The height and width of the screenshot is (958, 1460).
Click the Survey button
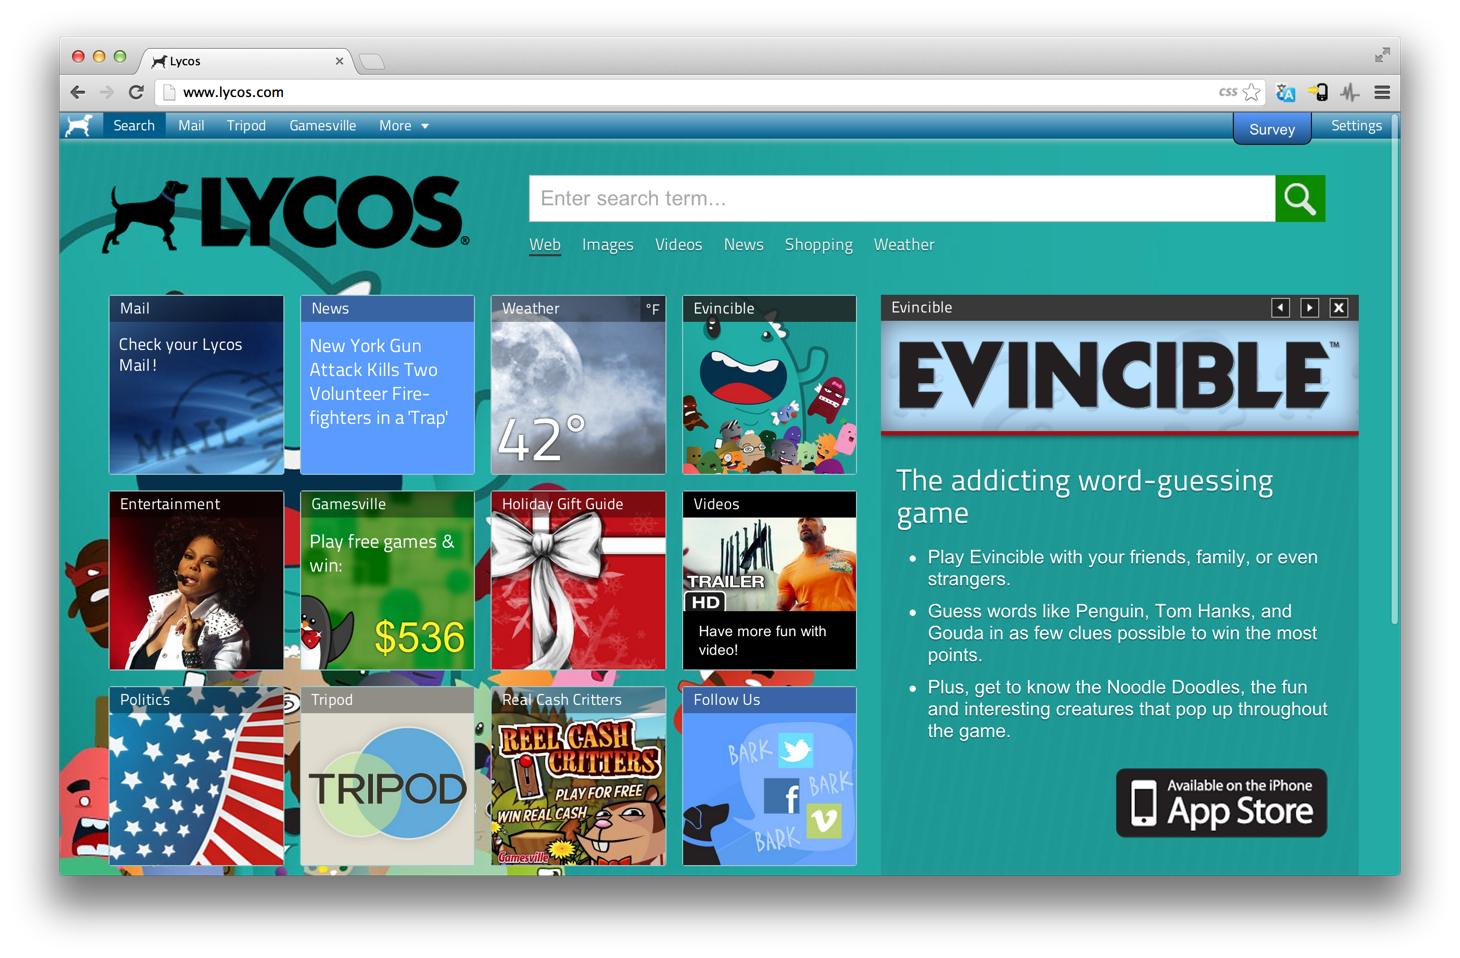pos(1271,129)
